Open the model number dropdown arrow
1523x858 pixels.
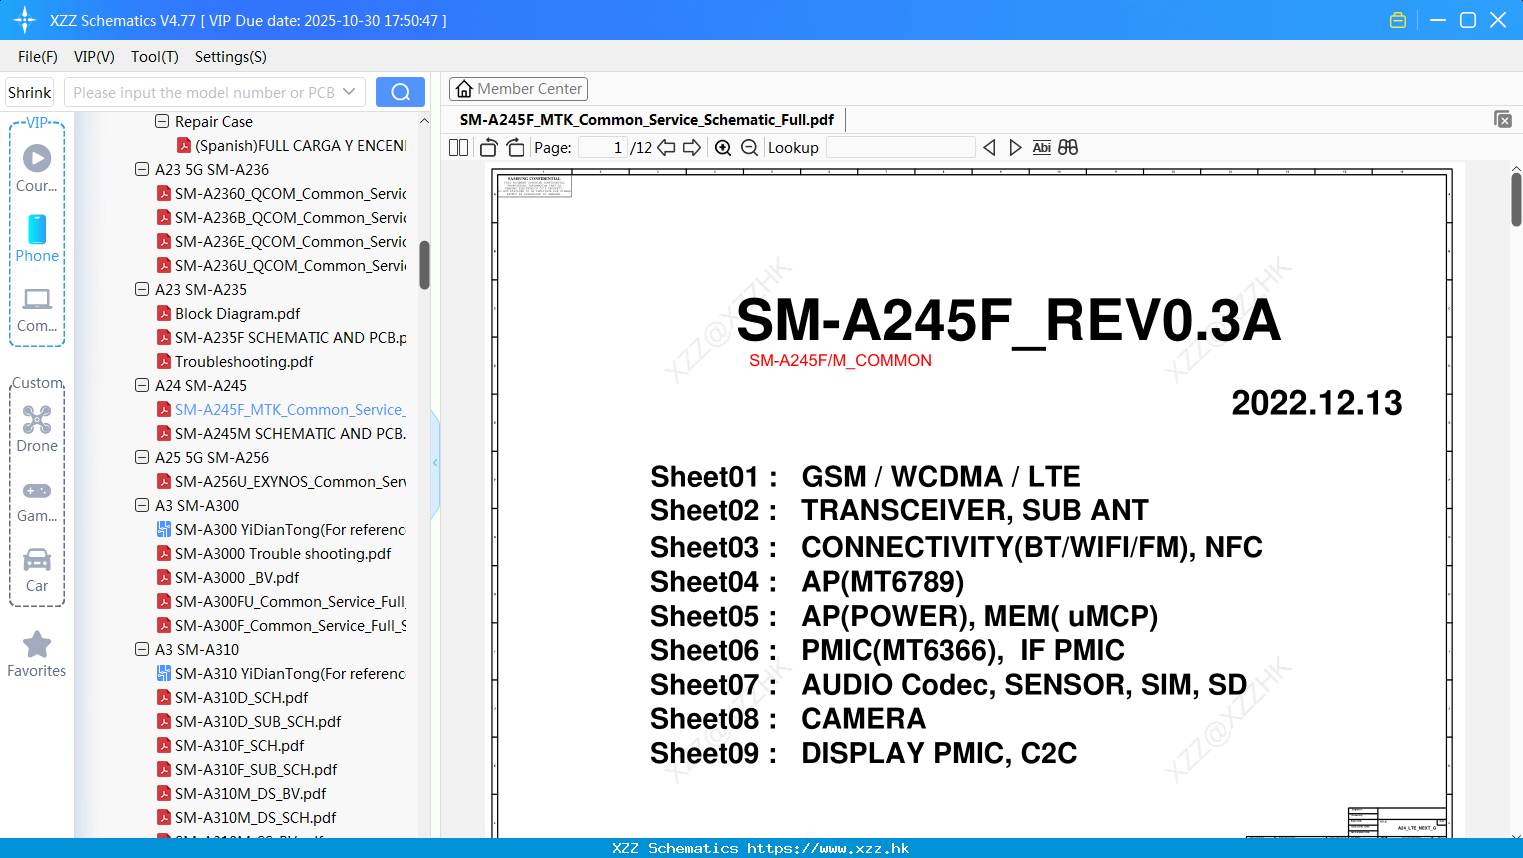click(x=349, y=92)
